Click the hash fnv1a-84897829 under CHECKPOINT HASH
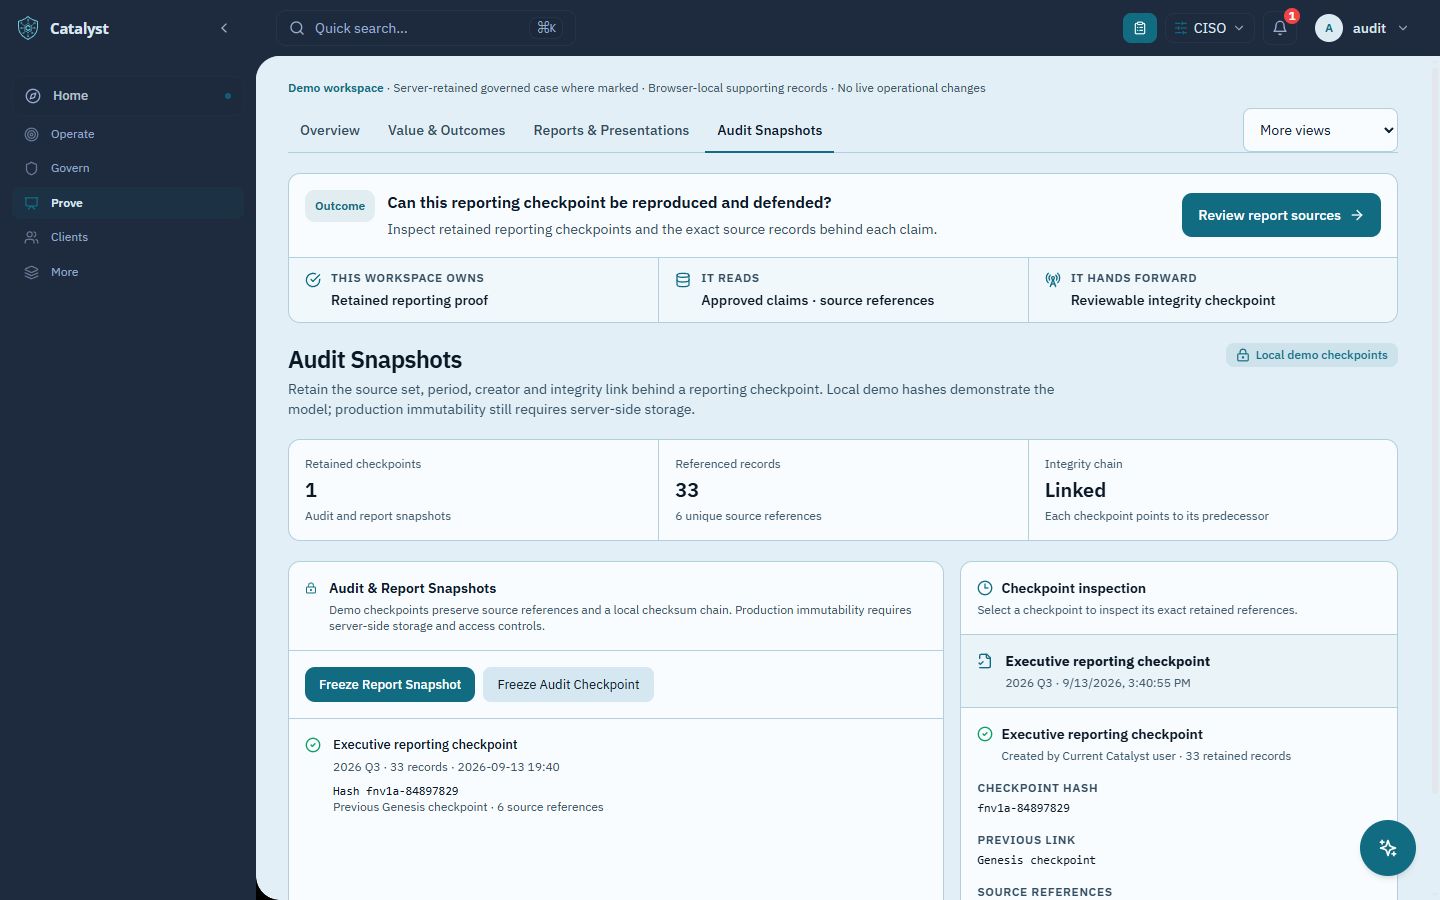 (x=1023, y=808)
